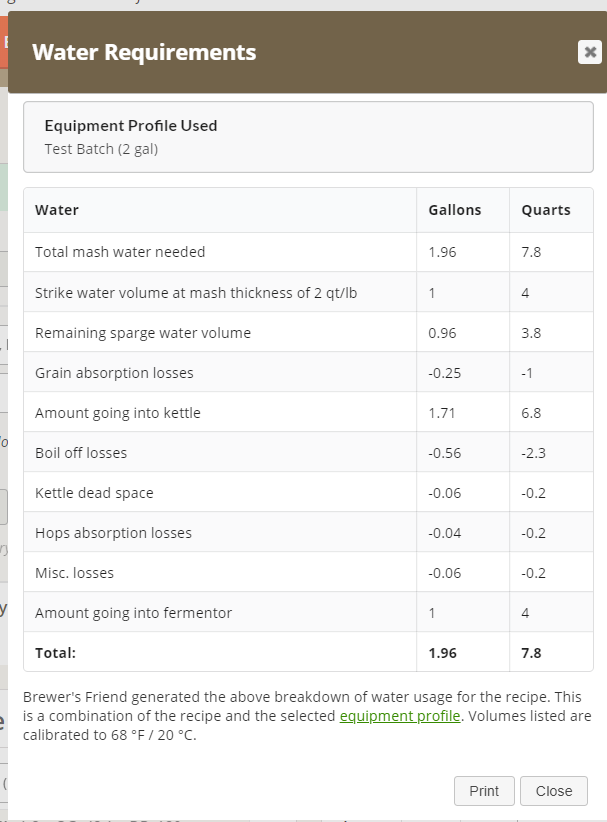
Task: Click the Total row label
Action: point(56,653)
